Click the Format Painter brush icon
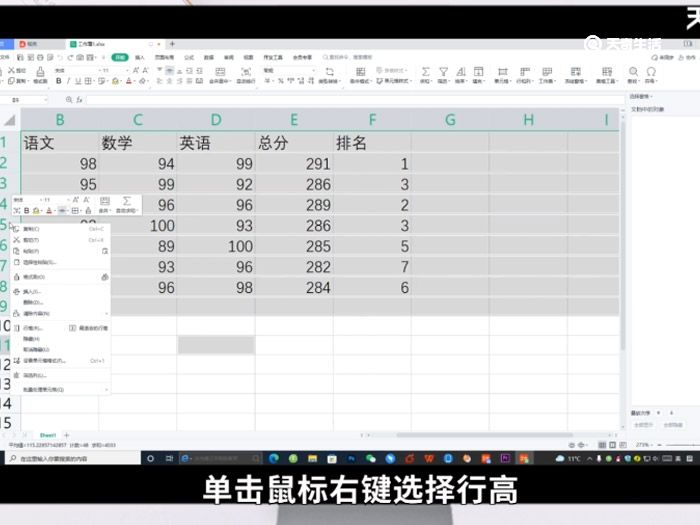Screen dimensions: 700x525 point(40,72)
